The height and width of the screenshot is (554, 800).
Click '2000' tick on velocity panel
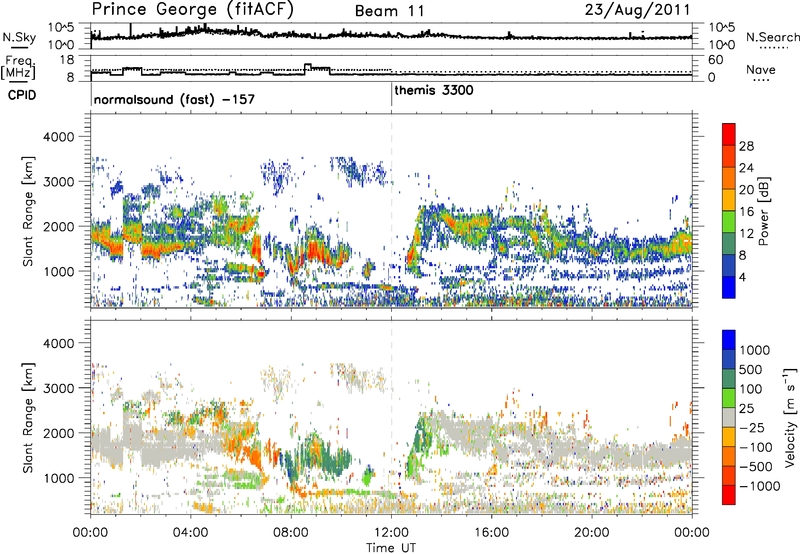pyautogui.click(x=59, y=433)
